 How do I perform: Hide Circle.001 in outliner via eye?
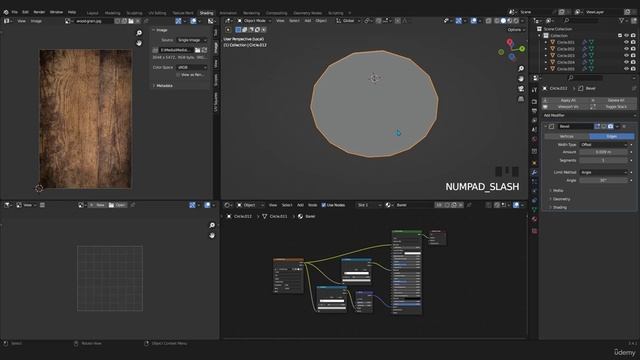tap(627, 42)
